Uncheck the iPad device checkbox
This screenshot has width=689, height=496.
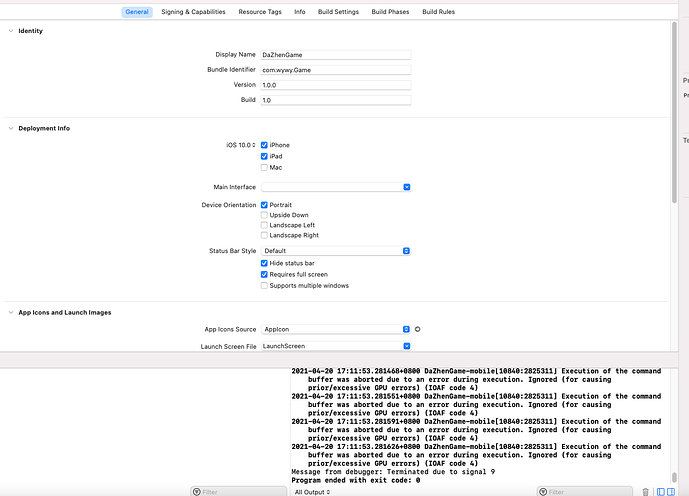click(x=264, y=156)
